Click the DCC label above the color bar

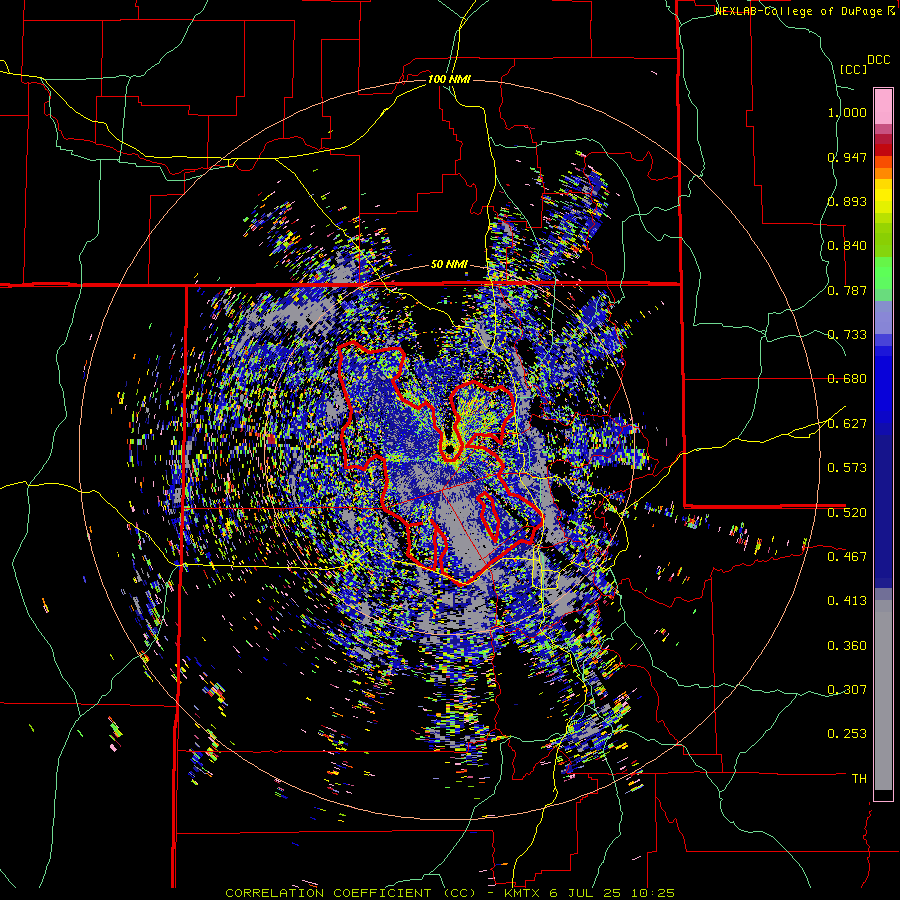[879, 60]
